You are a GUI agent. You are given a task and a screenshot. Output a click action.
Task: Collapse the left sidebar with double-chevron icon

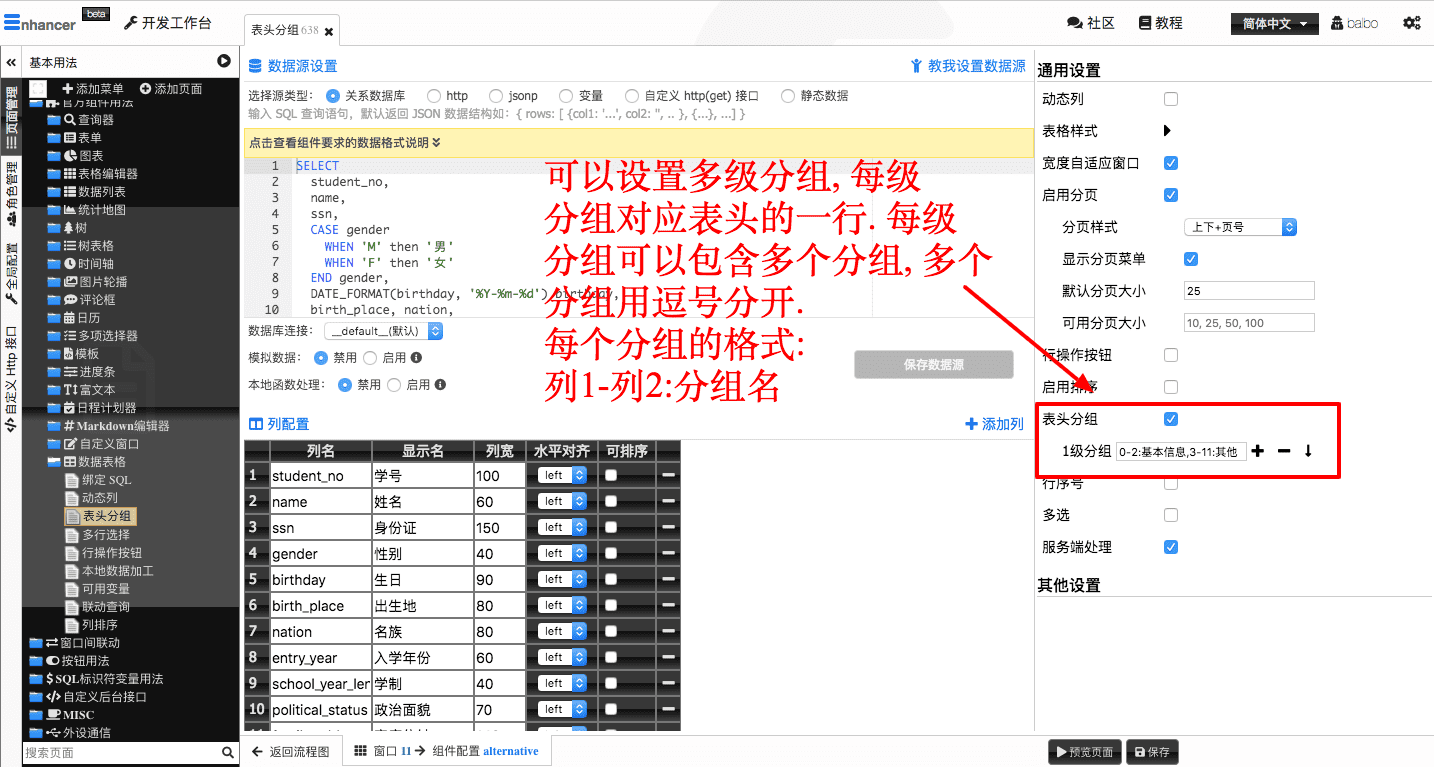coord(11,62)
